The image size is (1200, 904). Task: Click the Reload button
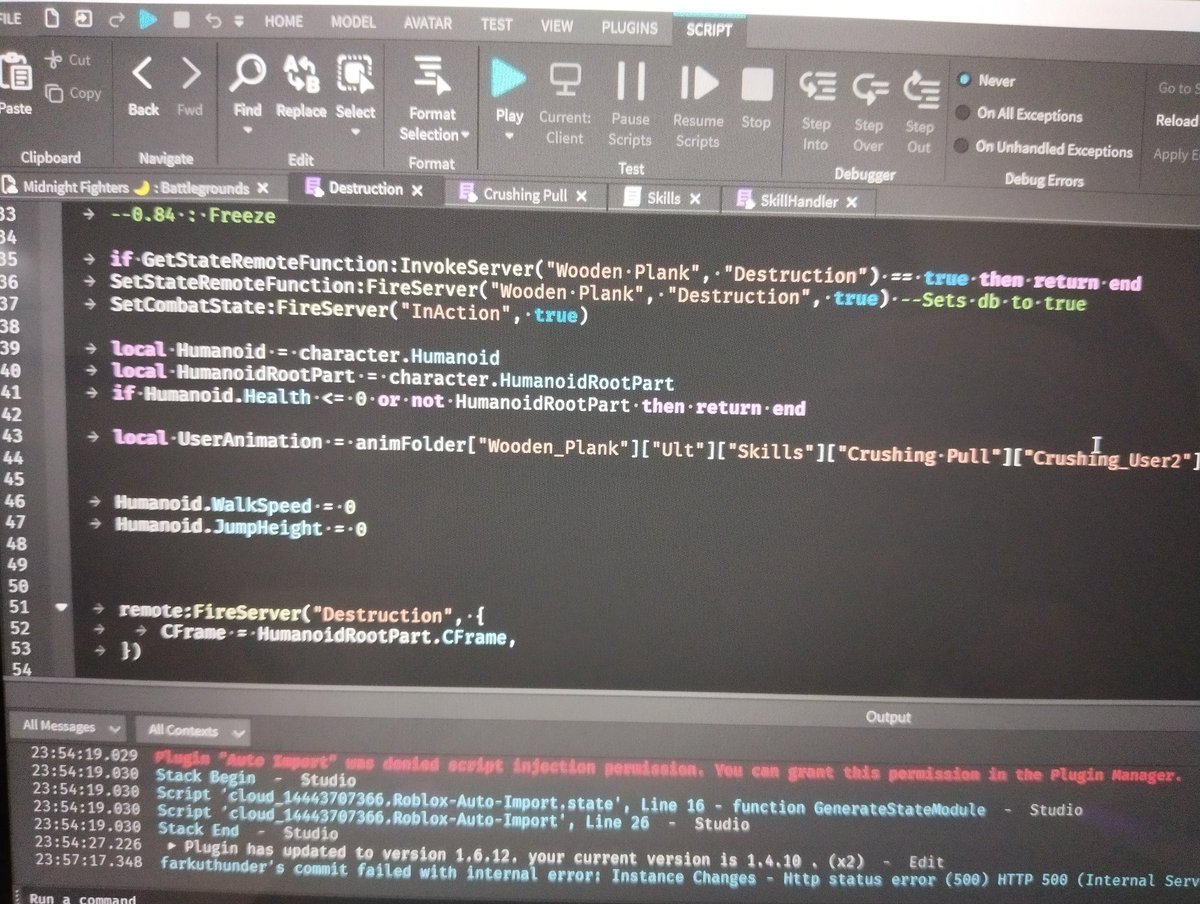(1176, 120)
